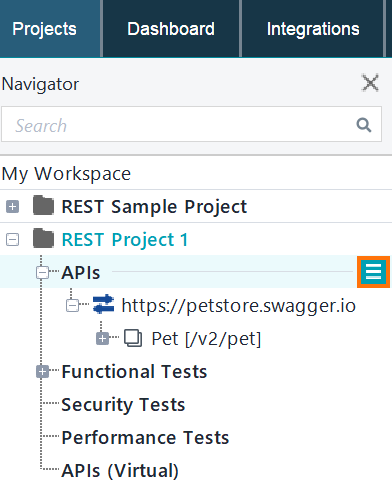Select https://petstore.swagger.io entry
This screenshot has height=484, width=392.
(x=239, y=305)
